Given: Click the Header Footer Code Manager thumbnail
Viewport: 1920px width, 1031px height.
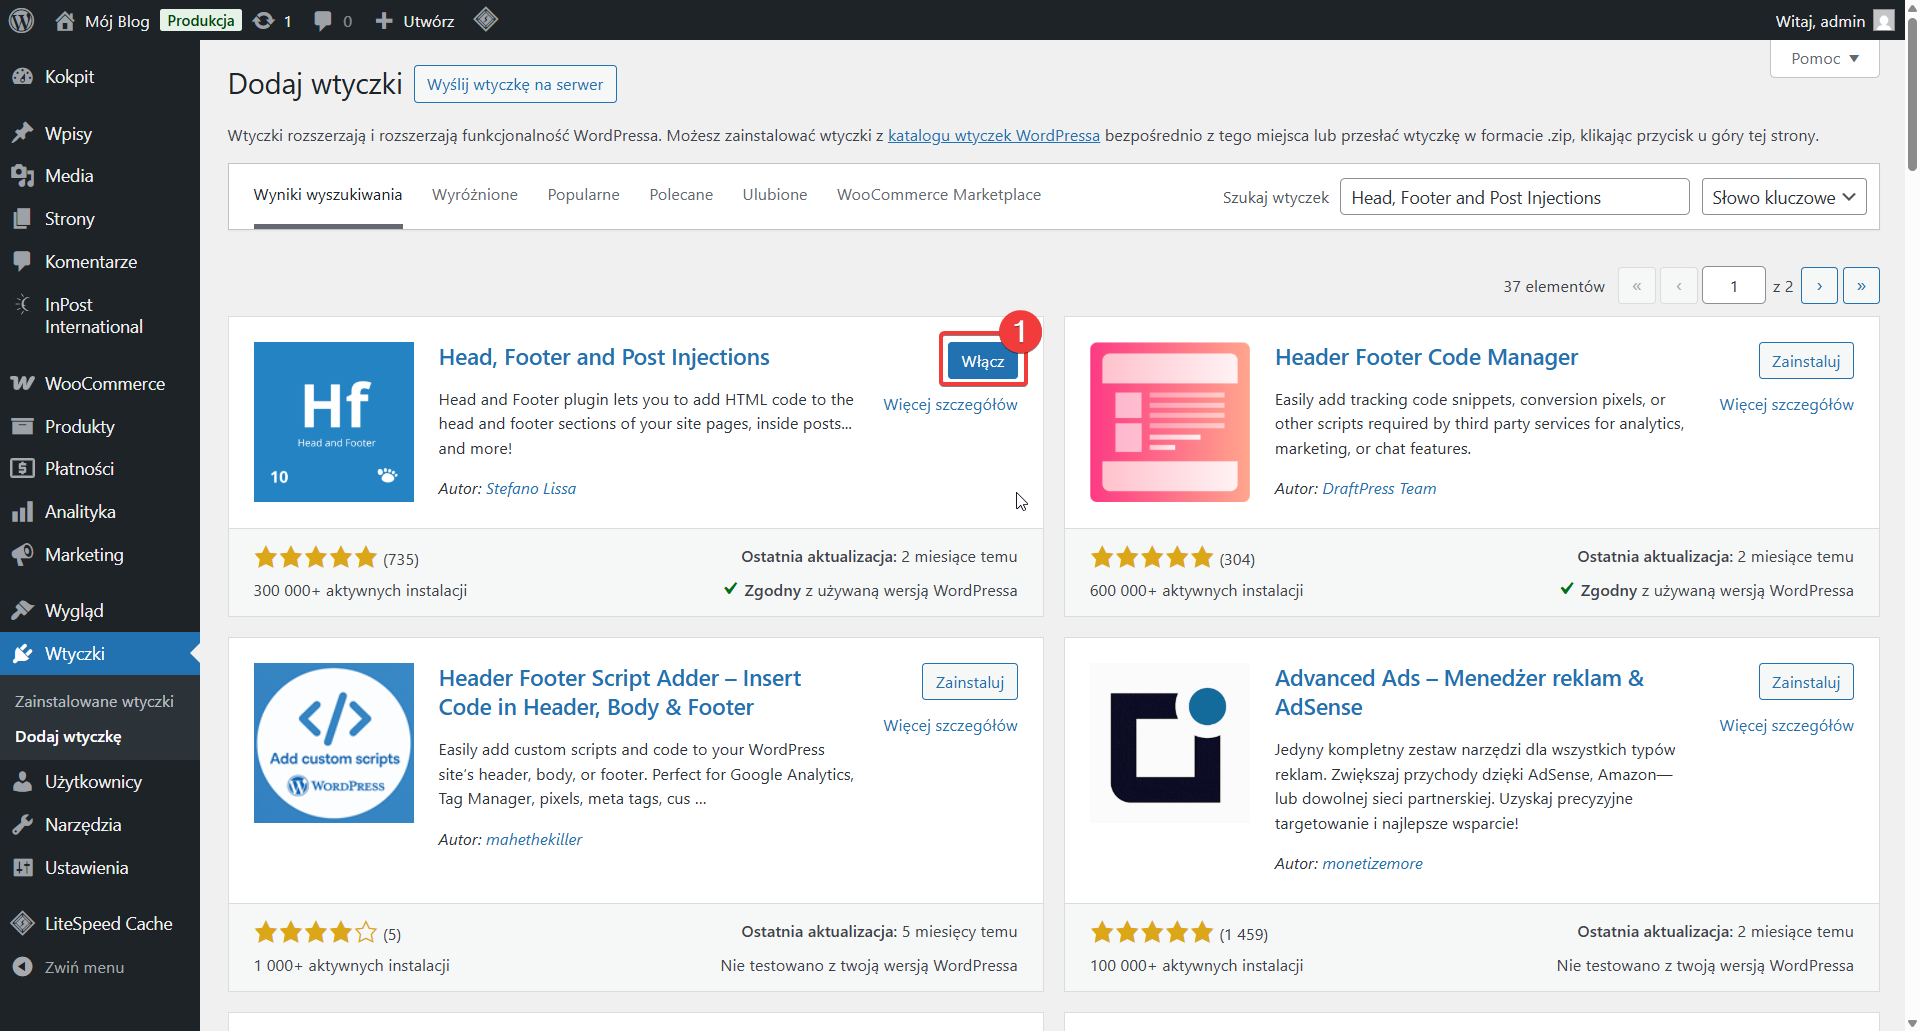Looking at the screenshot, I should pos(1170,422).
